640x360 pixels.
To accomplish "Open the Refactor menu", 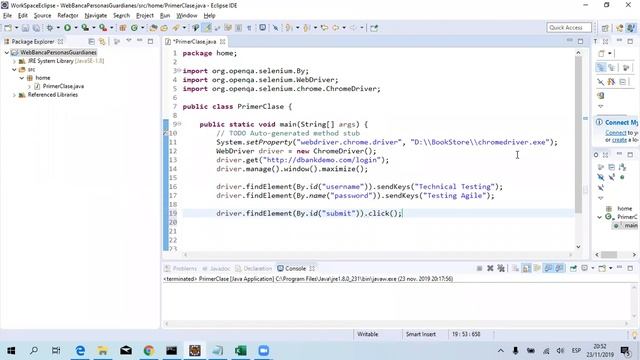I will [x=68, y=16].
